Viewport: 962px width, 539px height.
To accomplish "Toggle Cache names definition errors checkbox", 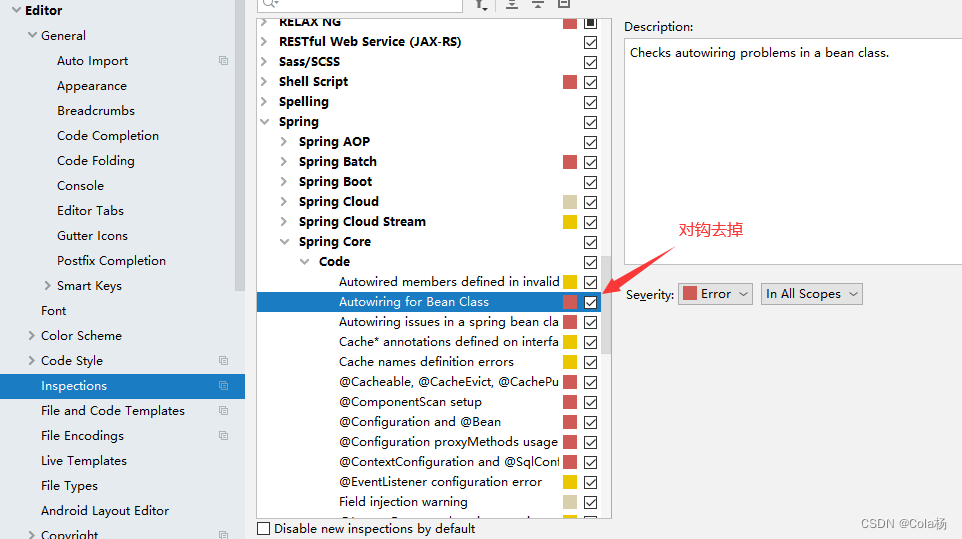I will pos(590,362).
